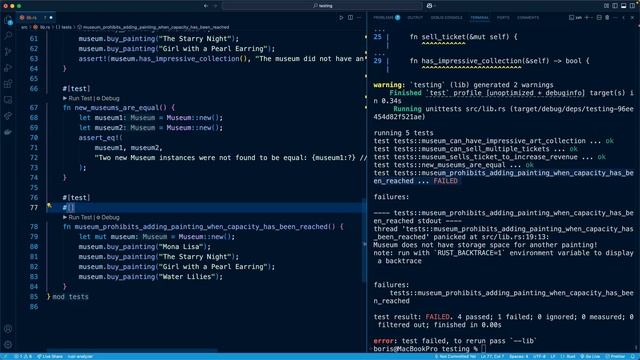Screen dimensions: 640x360
Task: Open panel More Actions ellipsis
Action: [x=616, y=18]
